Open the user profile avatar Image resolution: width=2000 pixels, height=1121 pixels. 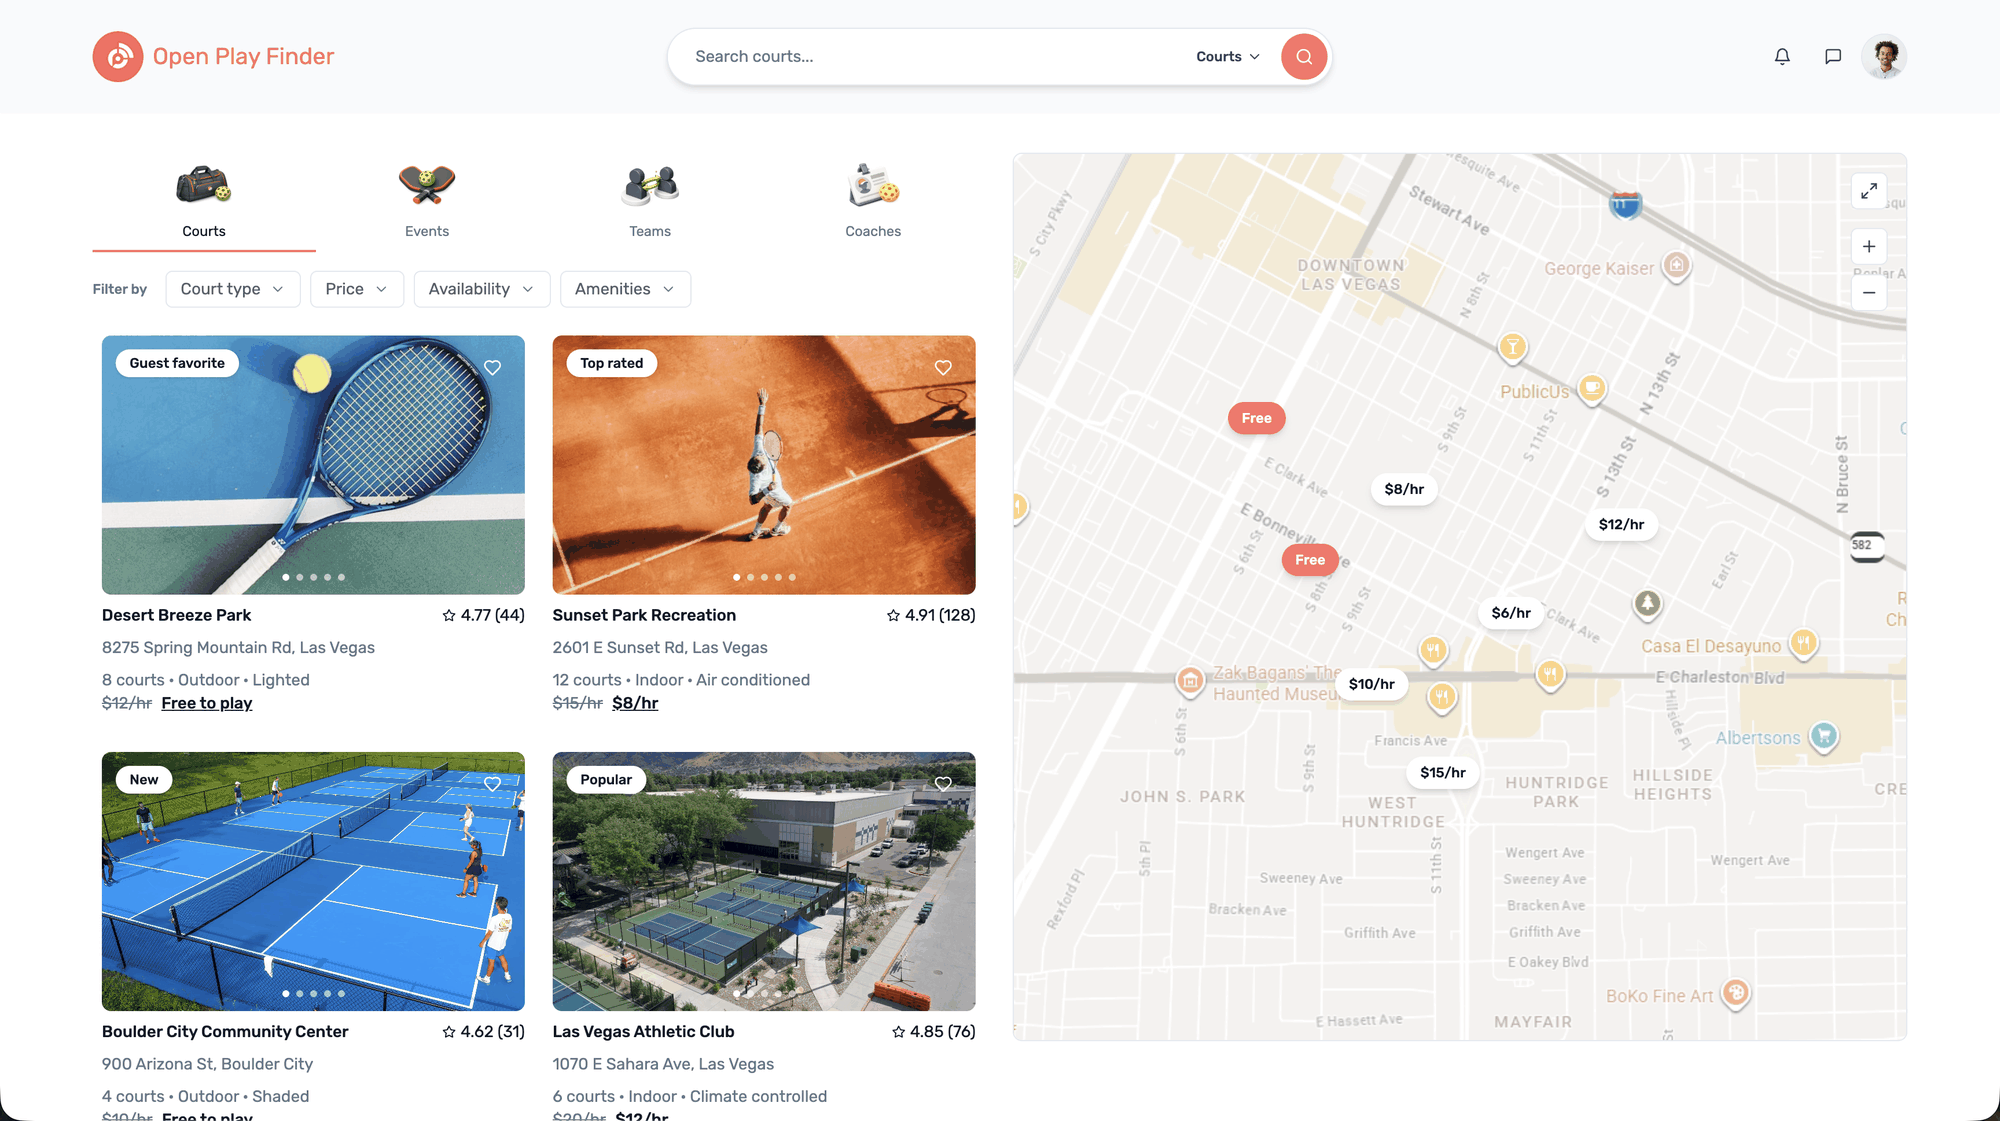[1884, 56]
